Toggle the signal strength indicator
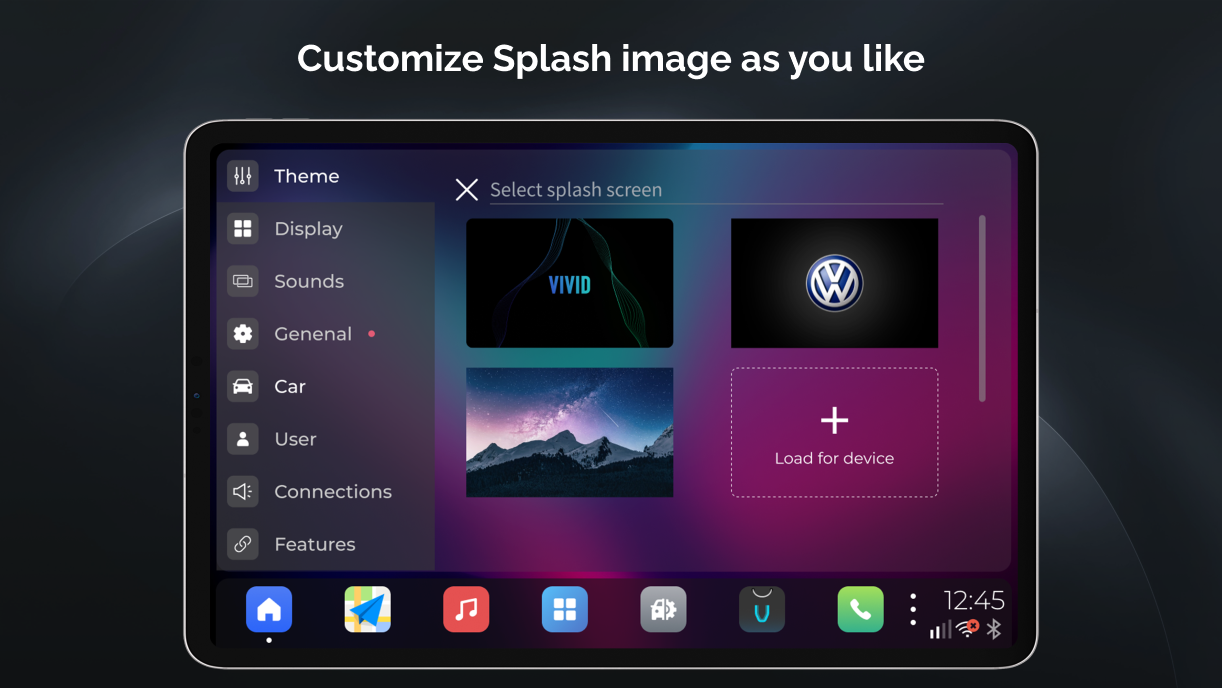Screen dimensions: 1222x688 click(941, 631)
